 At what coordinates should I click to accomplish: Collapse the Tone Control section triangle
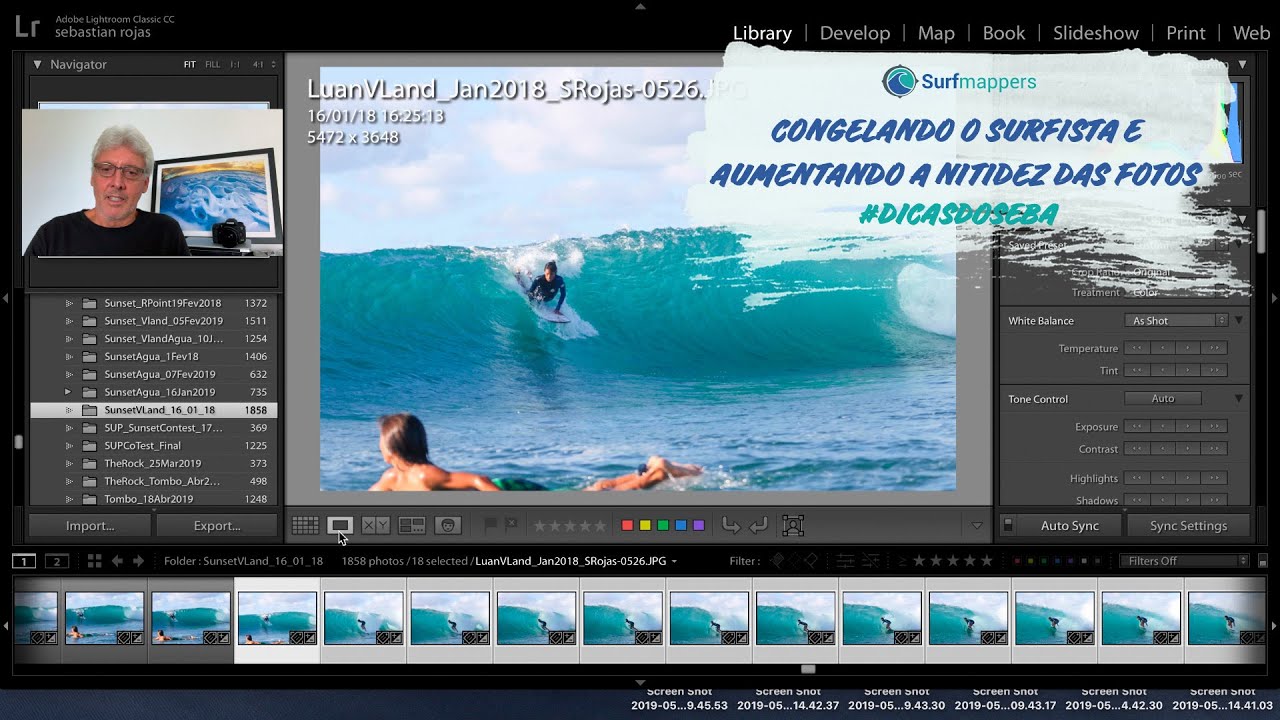coord(1239,398)
